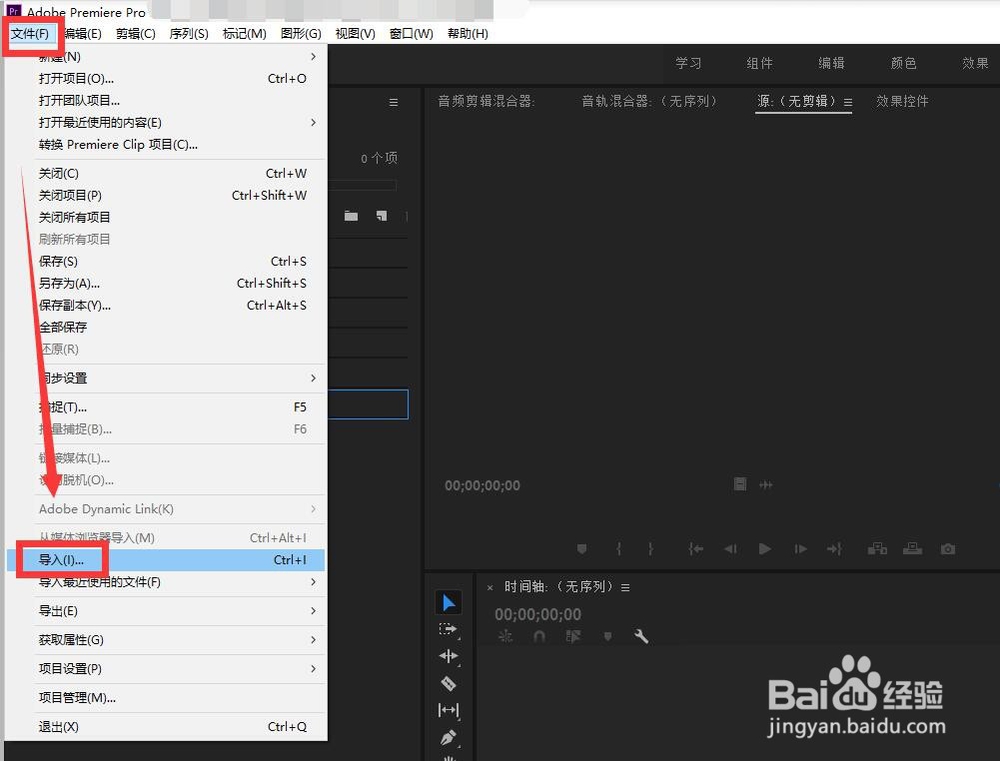Expand the 导入最近使用的文件(F) submenu
Screen dimensions: 1000x761
click(166, 582)
